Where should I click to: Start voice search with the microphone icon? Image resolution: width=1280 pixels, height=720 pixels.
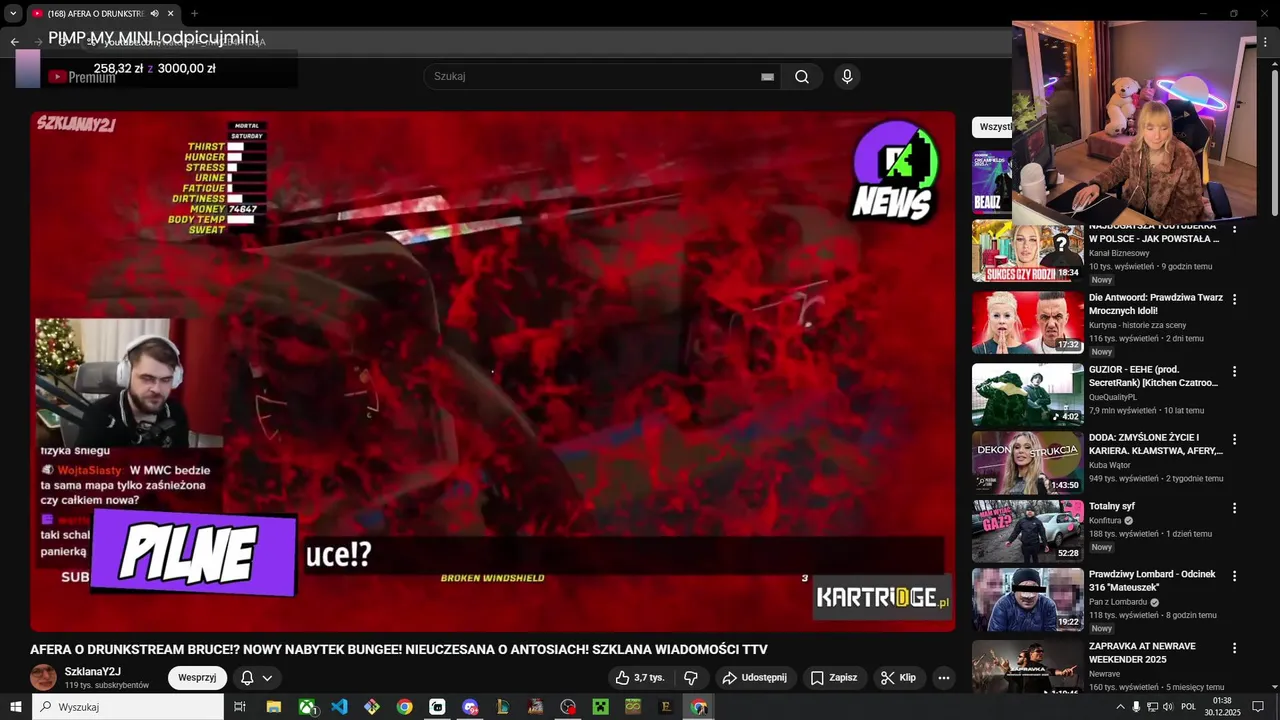click(x=847, y=77)
